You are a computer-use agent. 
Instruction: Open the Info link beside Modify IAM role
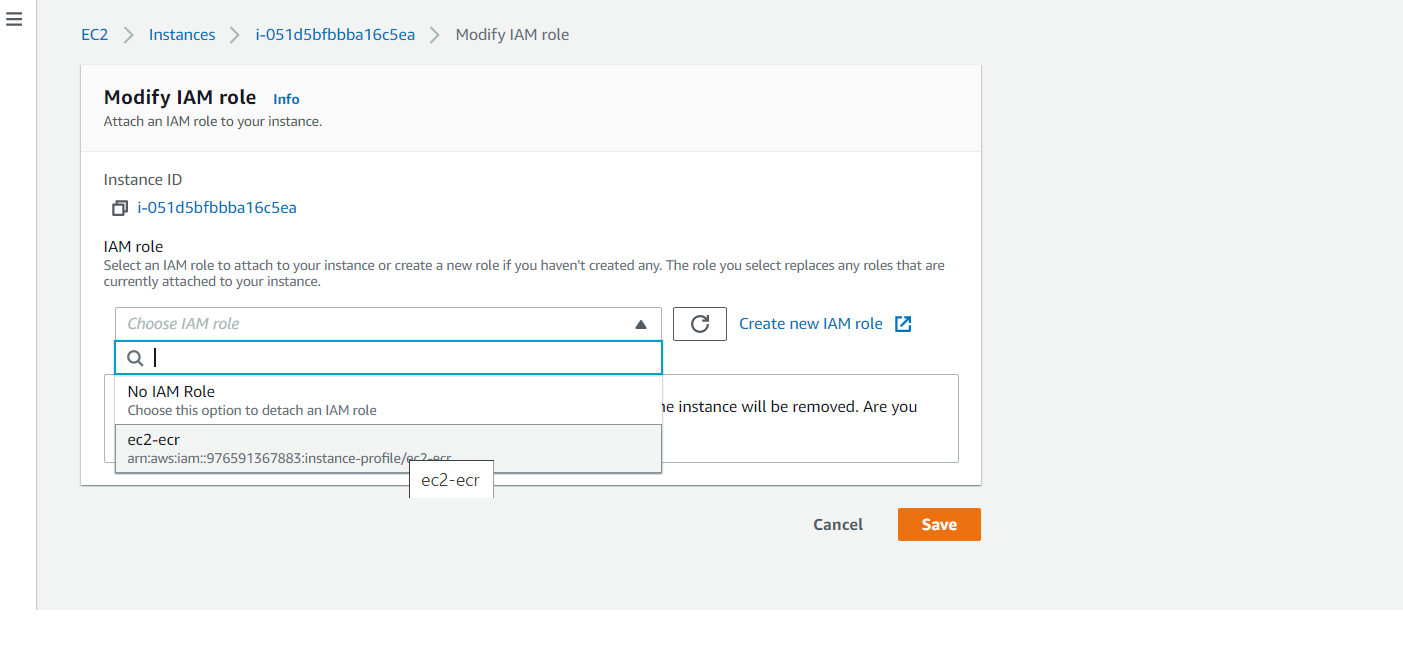point(286,99)
